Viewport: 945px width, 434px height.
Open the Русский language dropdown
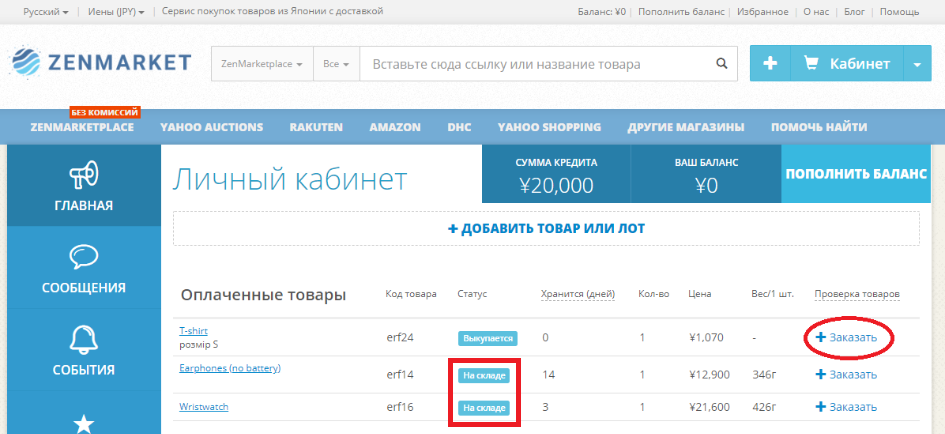46,11
